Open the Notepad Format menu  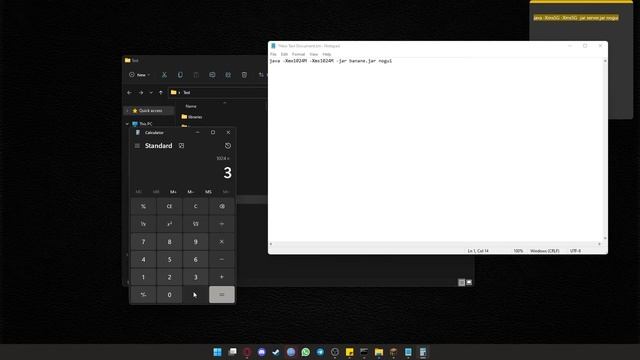click(298, 54)
